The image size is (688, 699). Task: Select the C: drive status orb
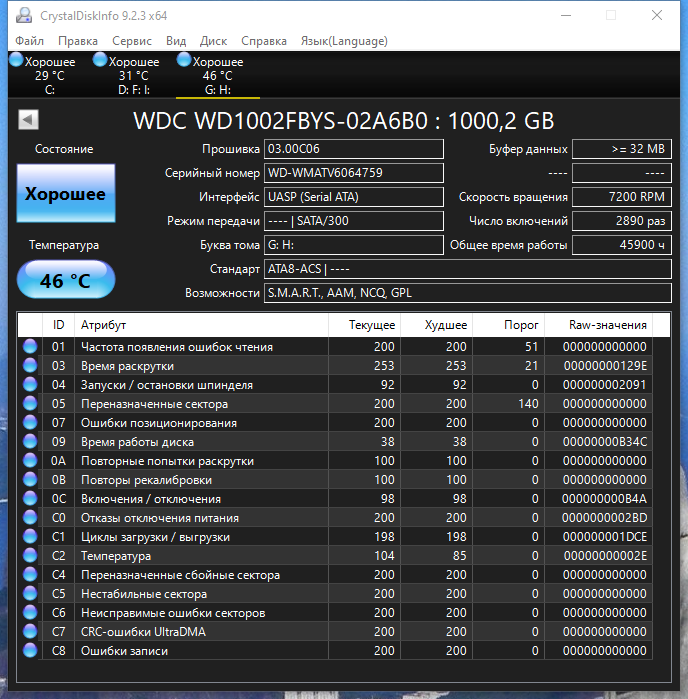click(16, 60)
